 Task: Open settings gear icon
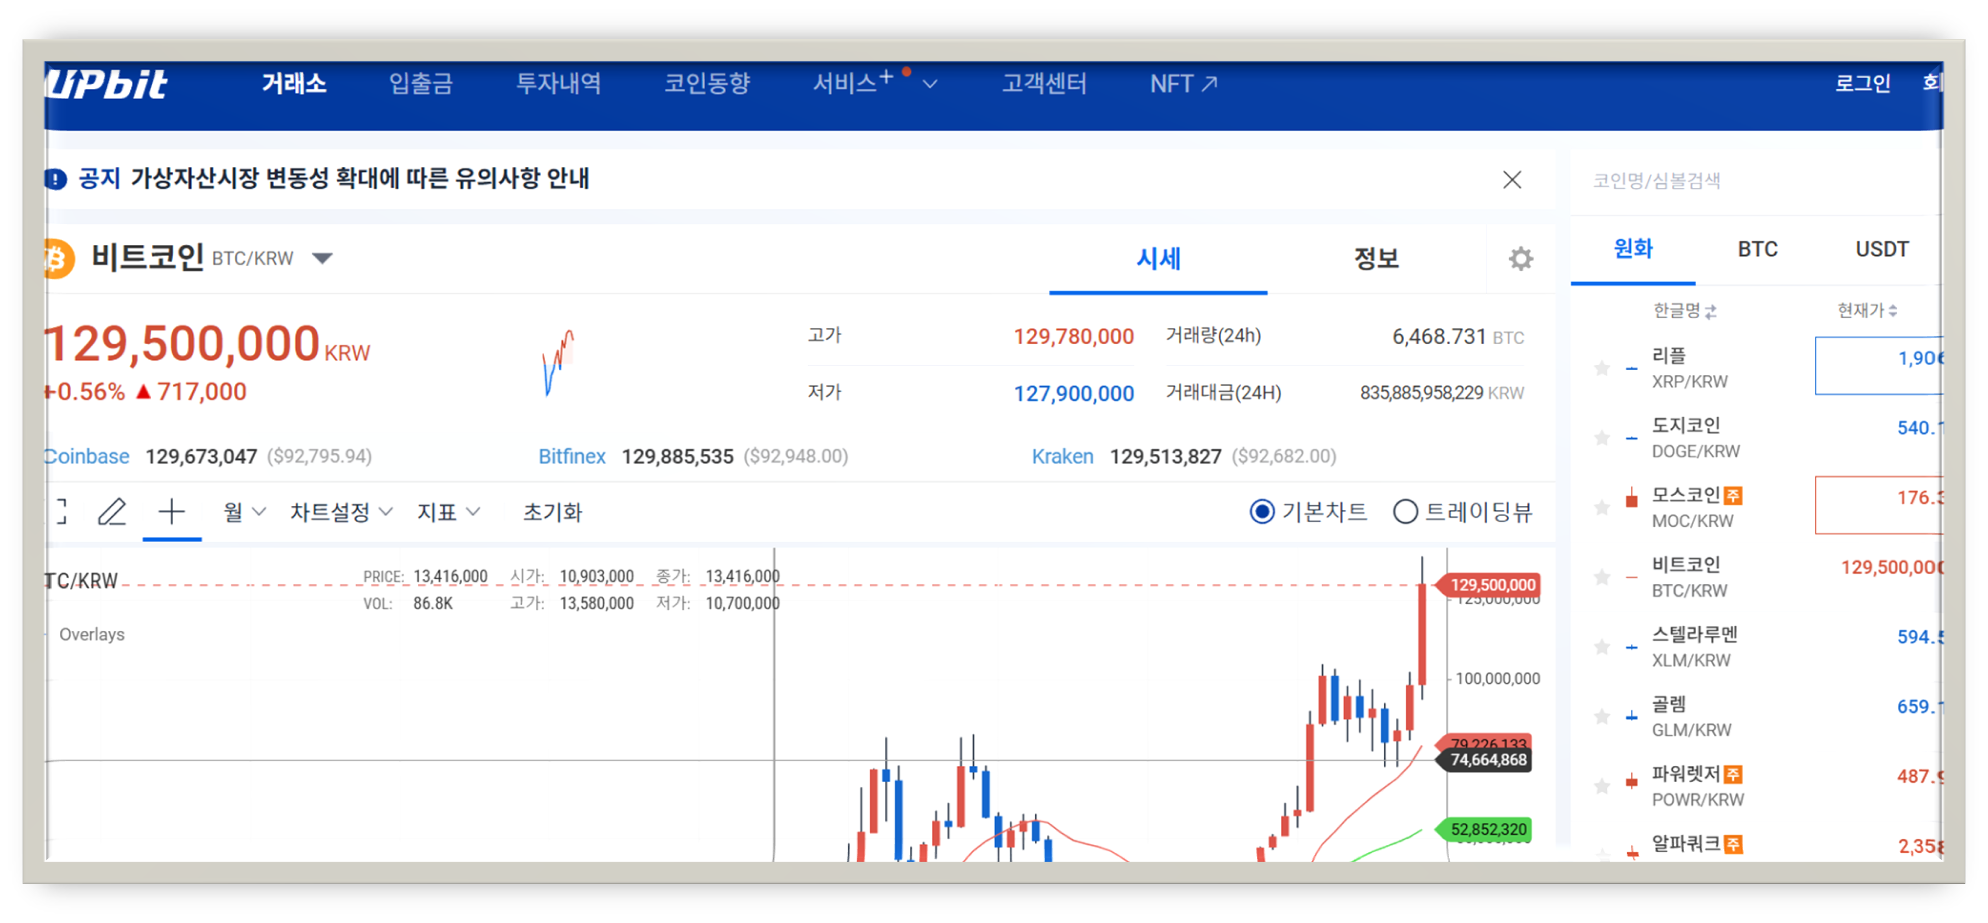point(1521,259)
